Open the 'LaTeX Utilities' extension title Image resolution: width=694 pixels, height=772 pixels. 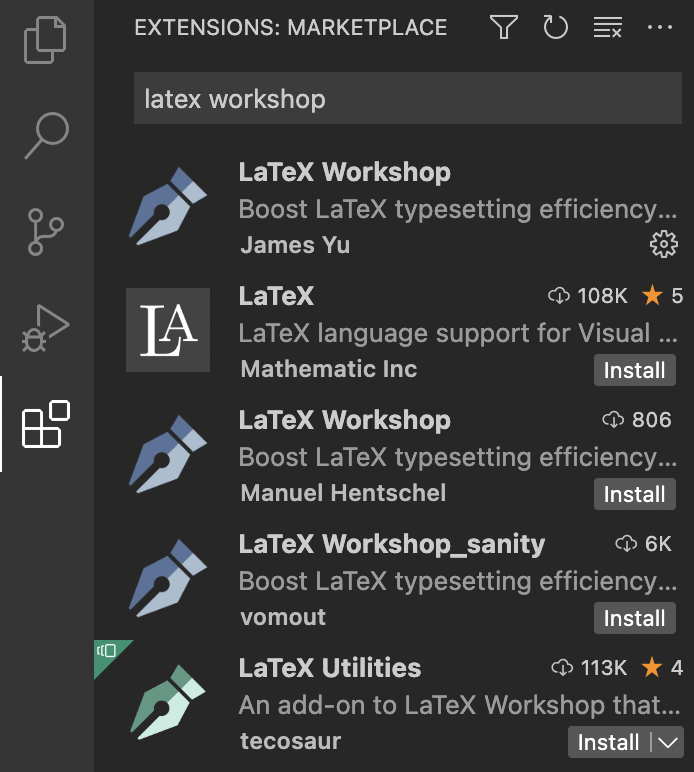[x=330, y=668]
